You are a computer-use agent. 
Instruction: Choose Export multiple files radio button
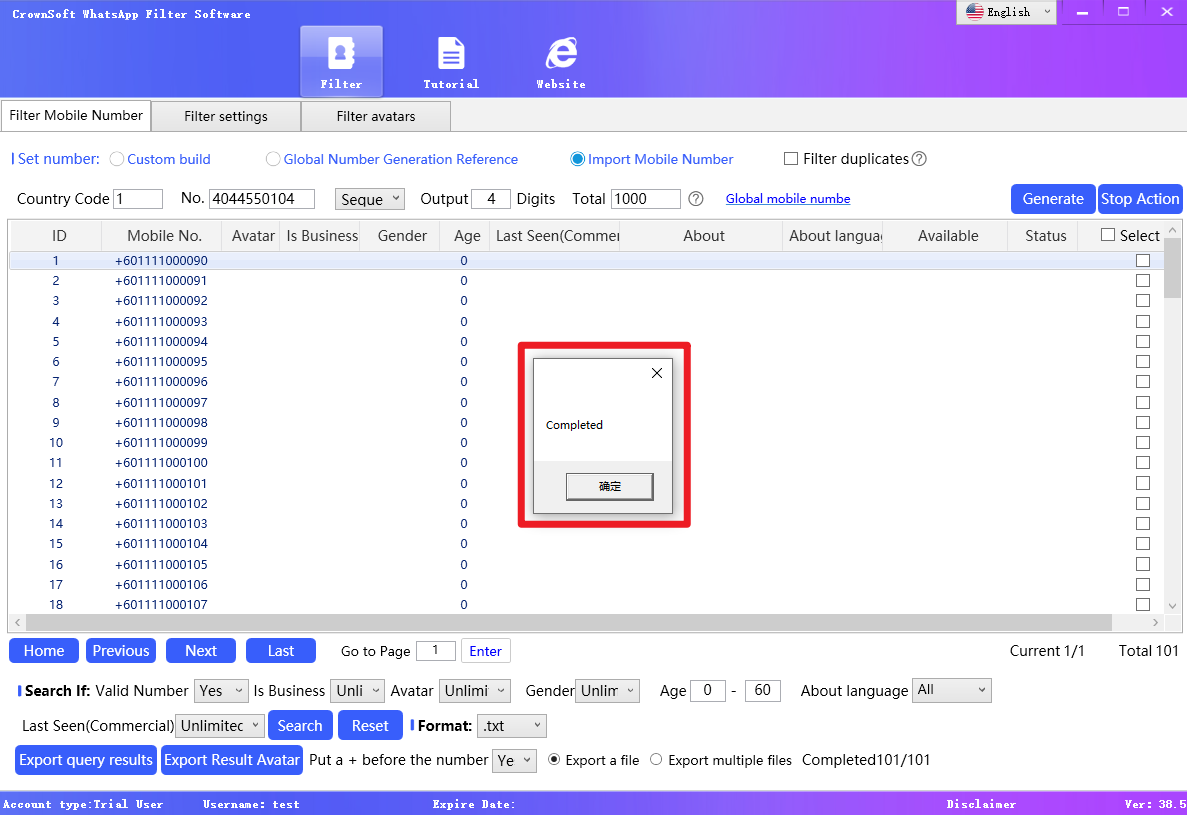(x=656, y=760)
